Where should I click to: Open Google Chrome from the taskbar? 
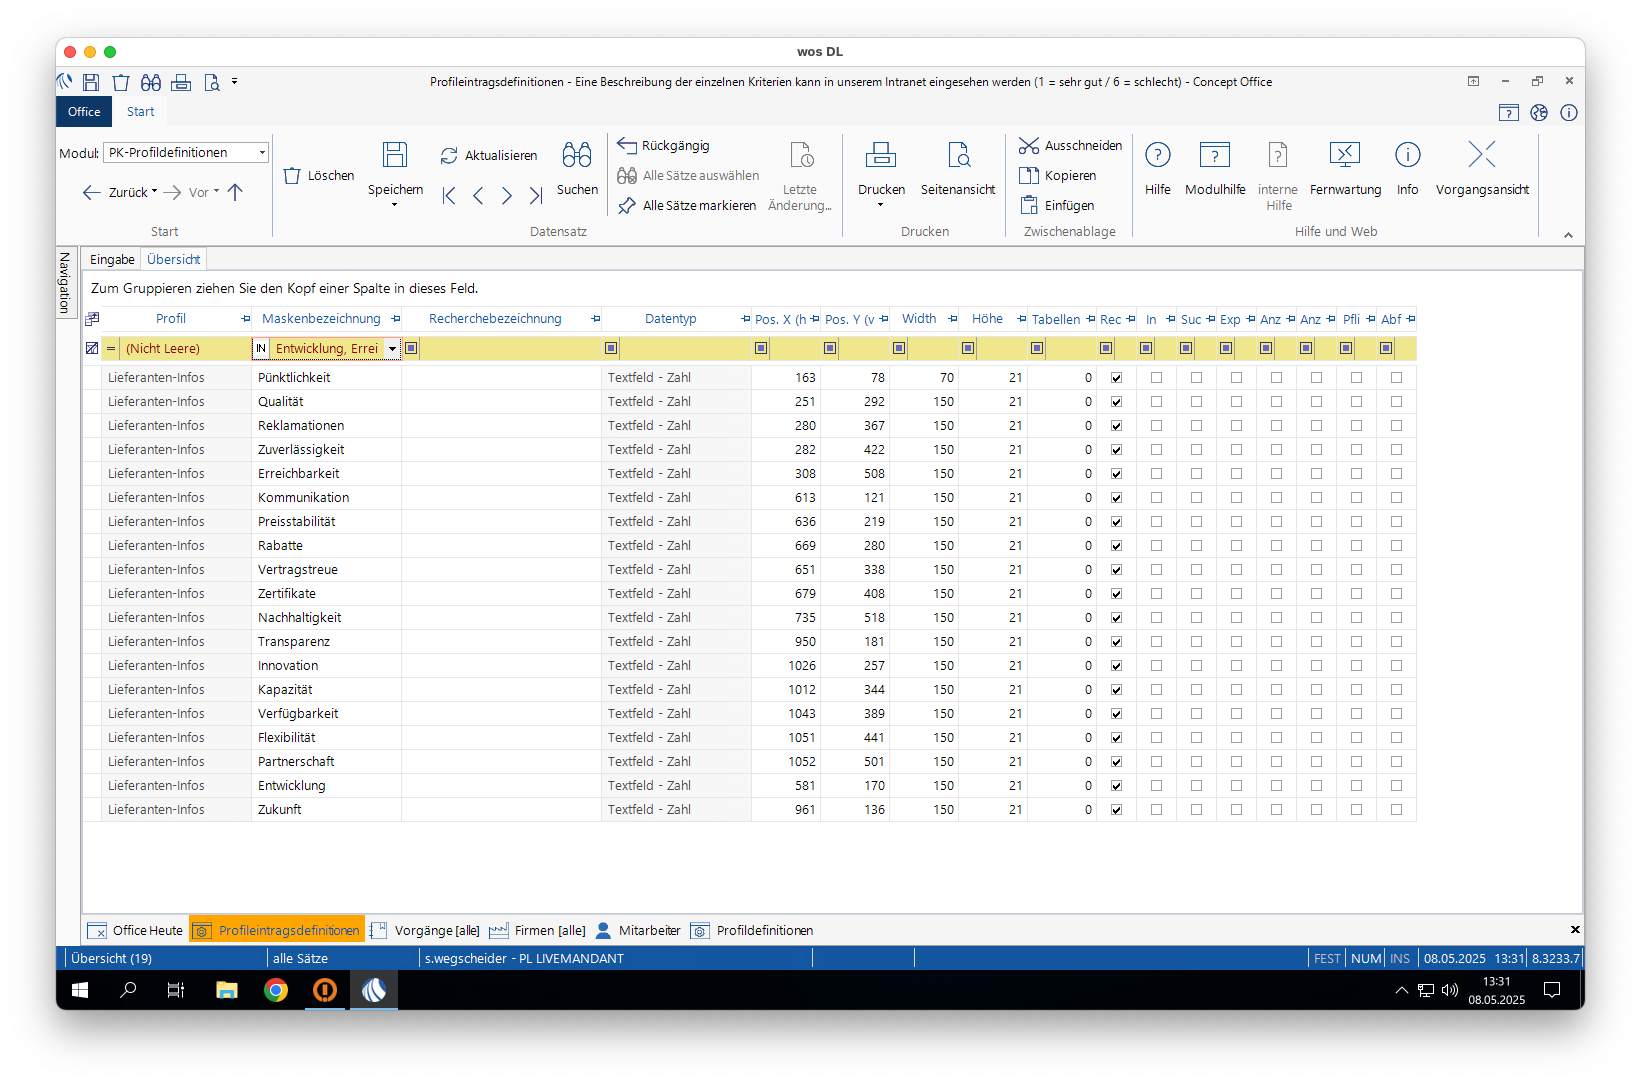(x=276, y=990)
